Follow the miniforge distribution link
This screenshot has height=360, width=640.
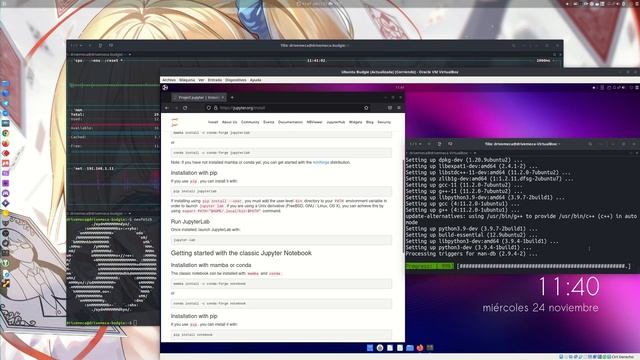point(321,162)
